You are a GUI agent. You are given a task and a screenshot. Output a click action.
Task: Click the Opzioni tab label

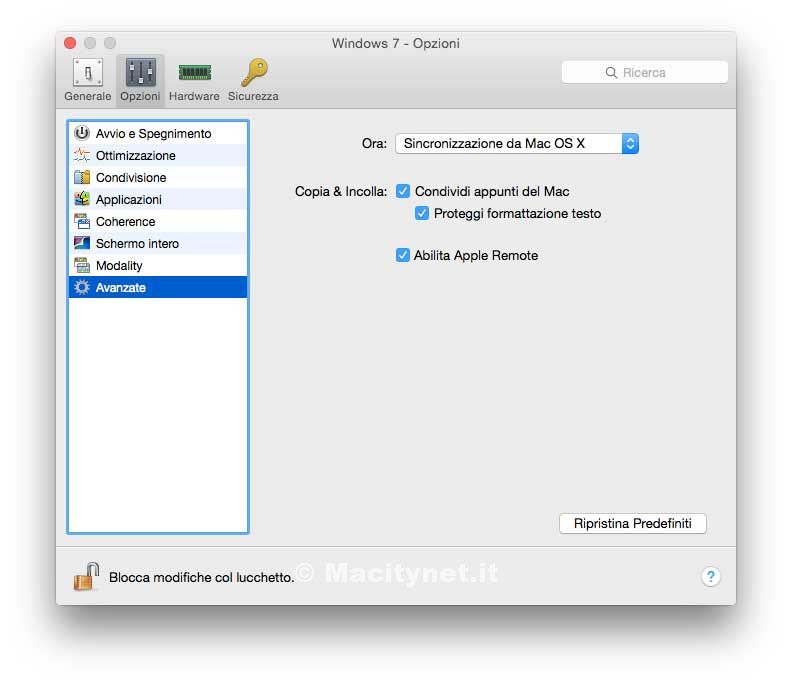coord(140,96)
